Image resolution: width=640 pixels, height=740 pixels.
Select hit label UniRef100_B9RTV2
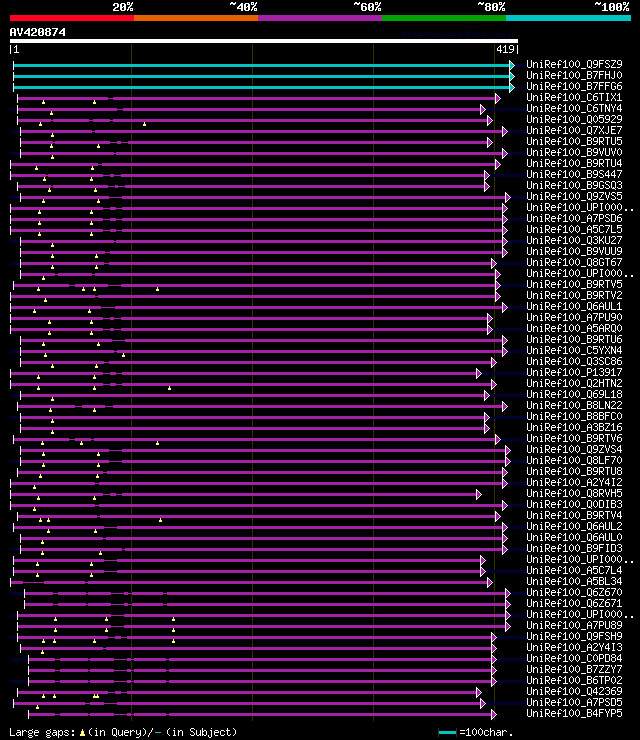tap(574, 295)
